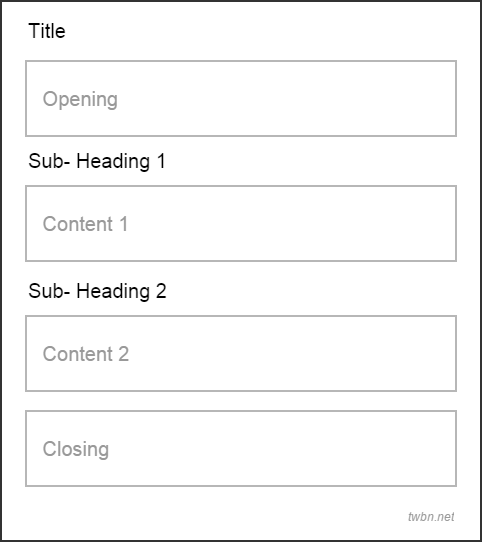Click the digit 2 in Content 2 placeholder
Screen dimensions: 482x542
[124, 354]
